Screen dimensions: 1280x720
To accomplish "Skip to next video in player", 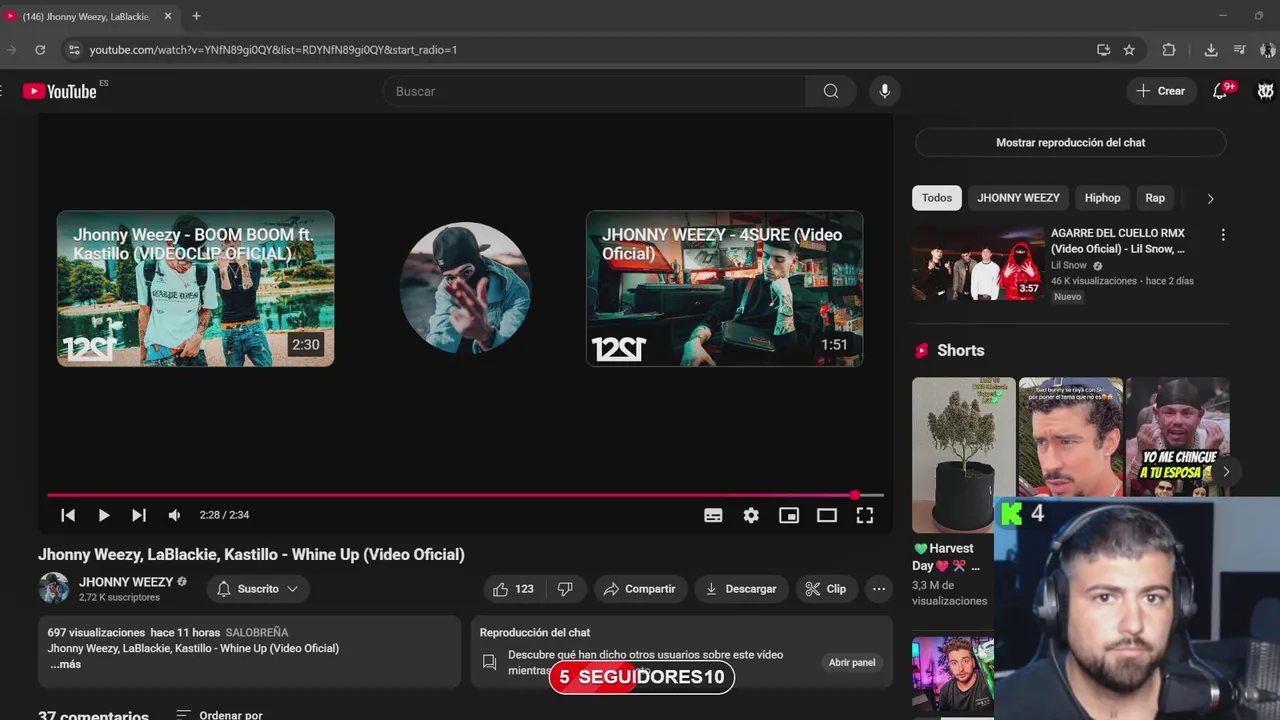I will [x=139, y=515].
